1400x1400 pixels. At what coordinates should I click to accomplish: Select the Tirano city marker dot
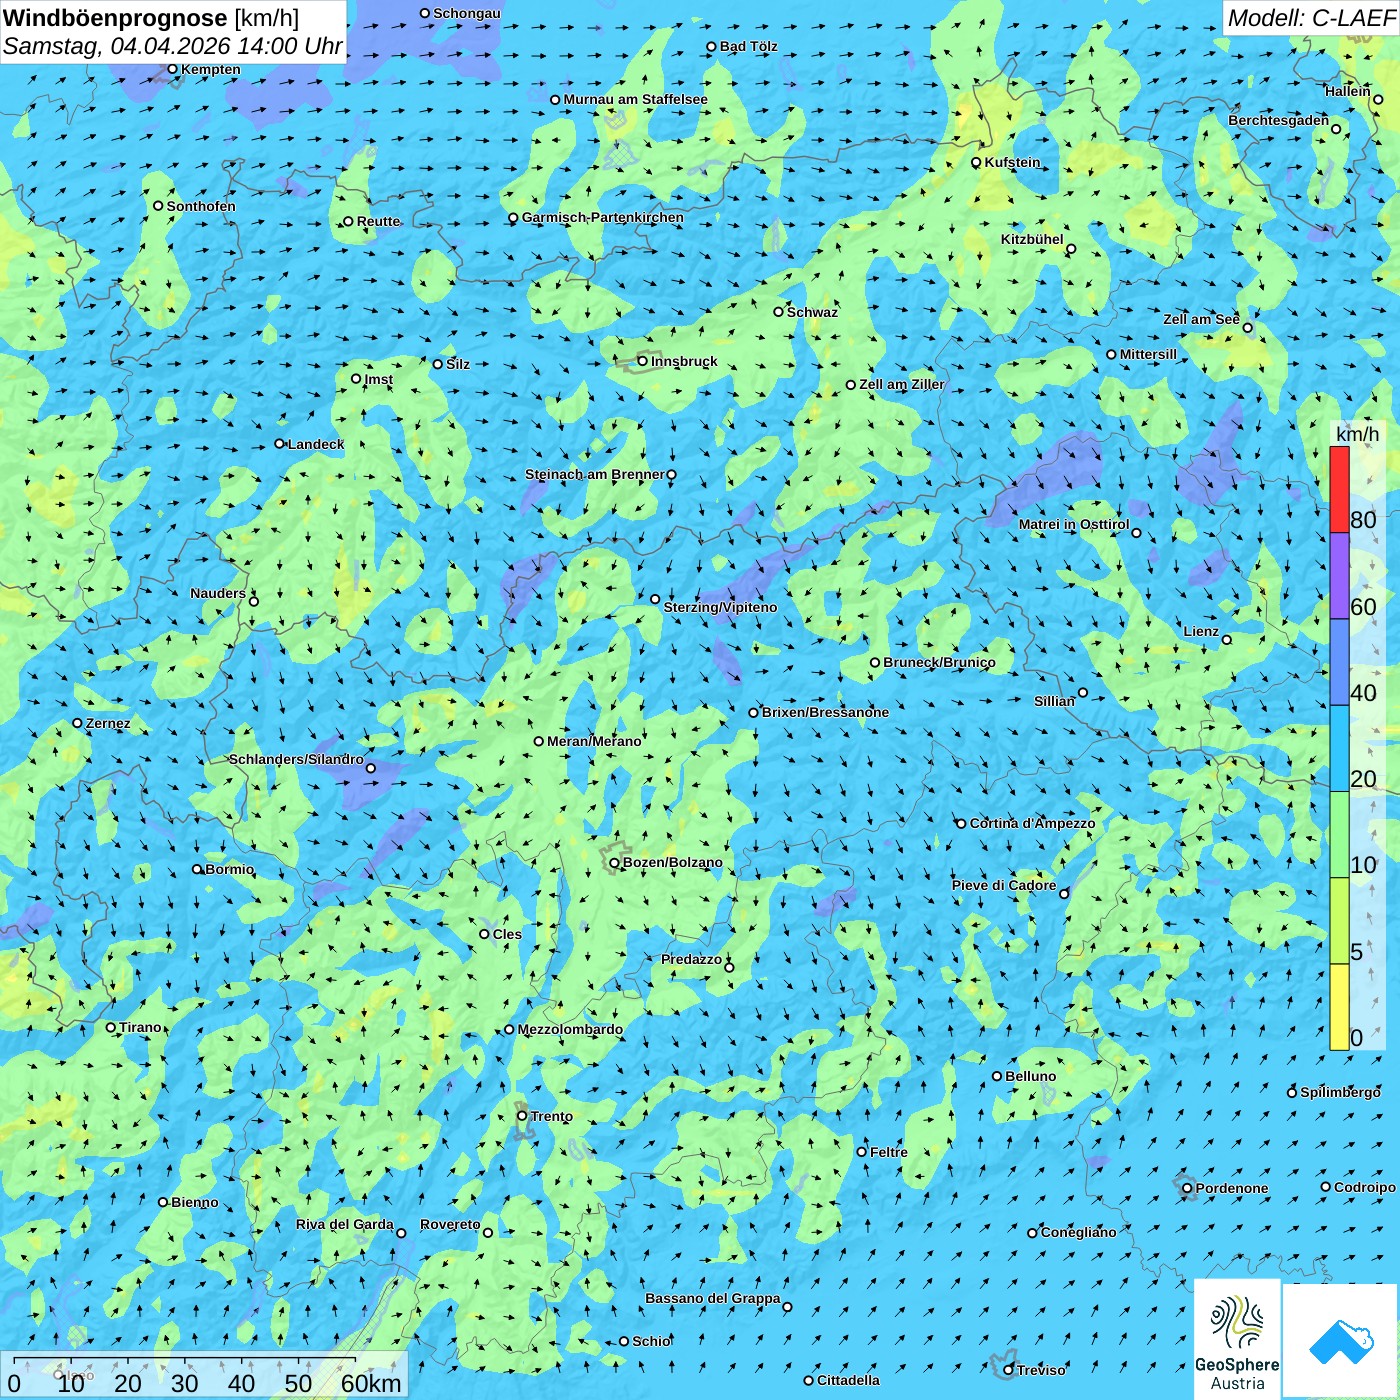tap(111, 1027)
